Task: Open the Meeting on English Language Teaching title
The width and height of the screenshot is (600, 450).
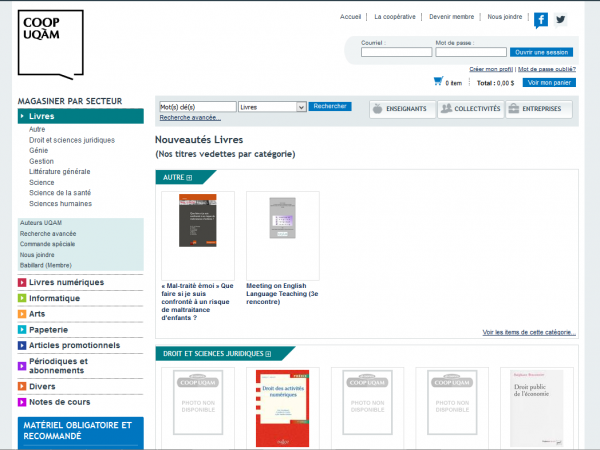Action: tap(282, 294)
